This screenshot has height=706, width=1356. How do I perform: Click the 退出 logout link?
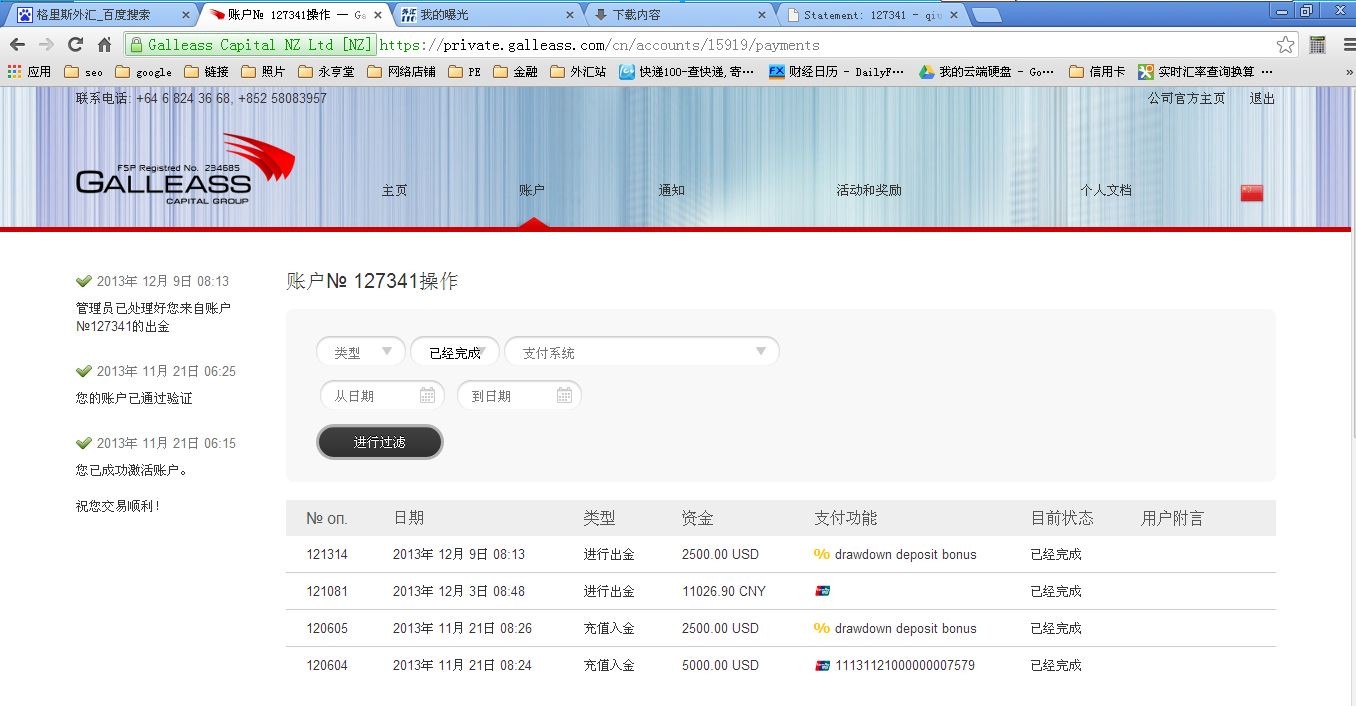(1262, 98)
